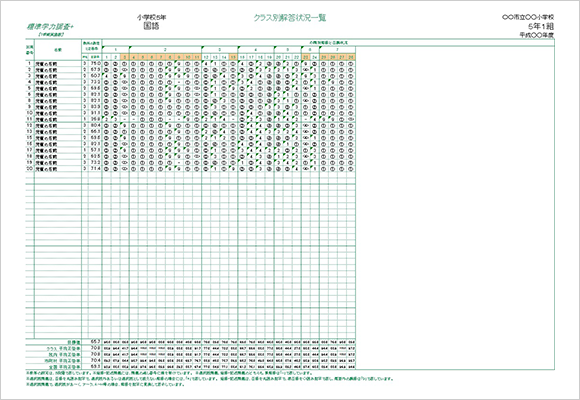
Task: Click the first circled answer mark for student 1
Action: point(106,64)
